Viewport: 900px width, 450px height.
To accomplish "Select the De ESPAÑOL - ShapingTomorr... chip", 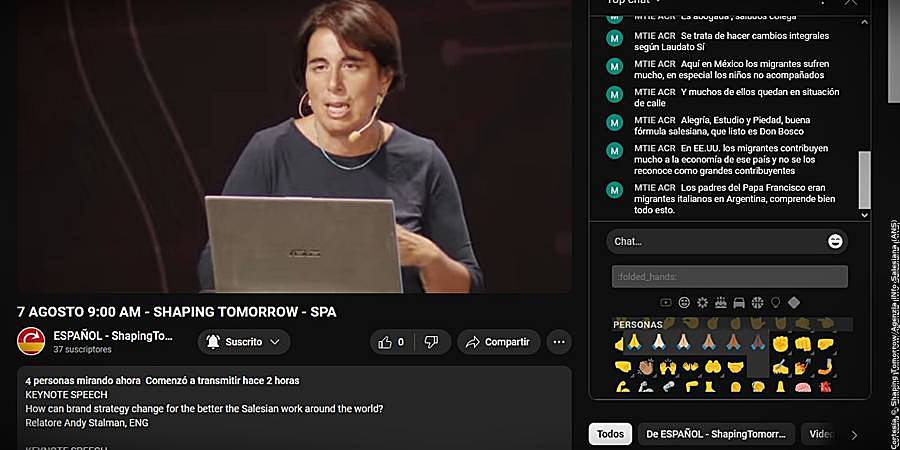I will click(x=716, y=434).
